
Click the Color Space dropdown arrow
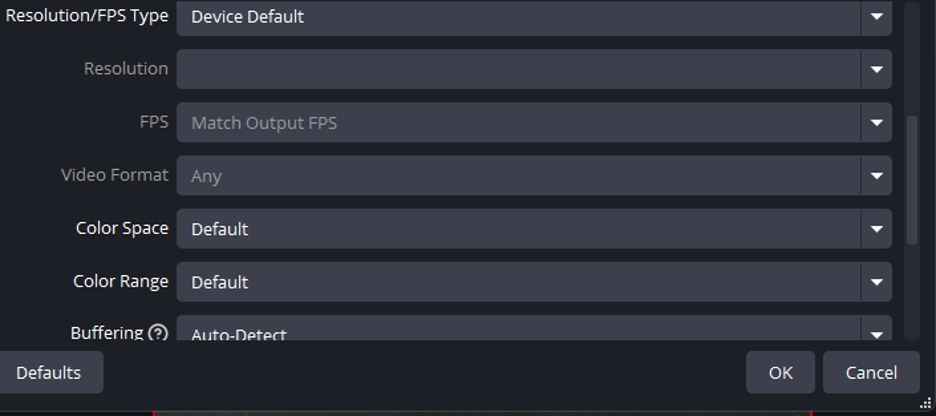[876, 229]
